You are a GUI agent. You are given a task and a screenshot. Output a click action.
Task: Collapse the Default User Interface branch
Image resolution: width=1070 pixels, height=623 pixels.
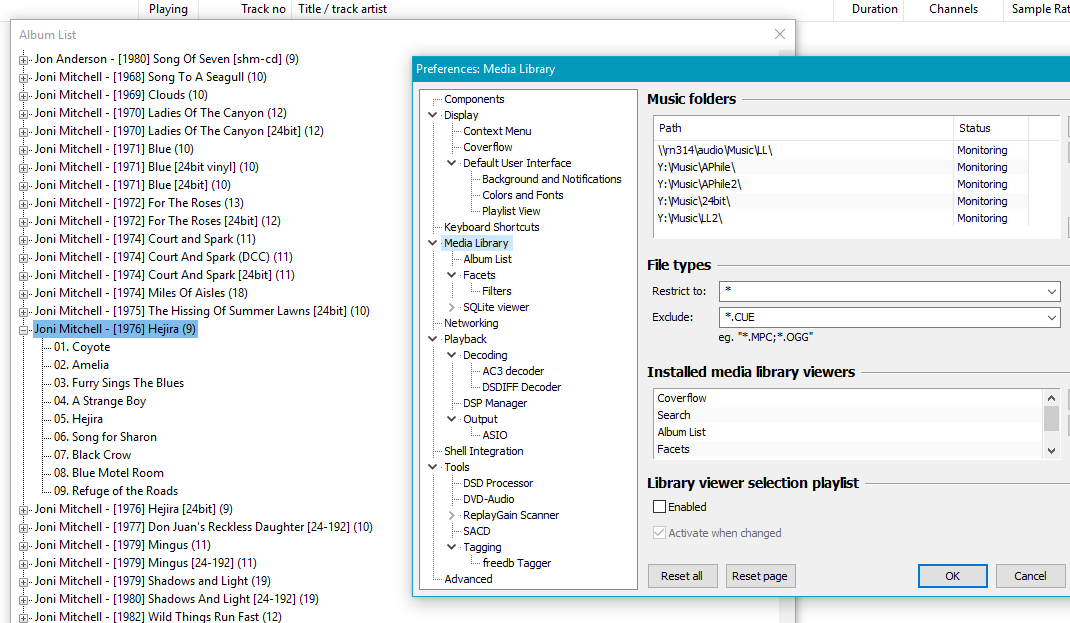click(x=452, y=162)
